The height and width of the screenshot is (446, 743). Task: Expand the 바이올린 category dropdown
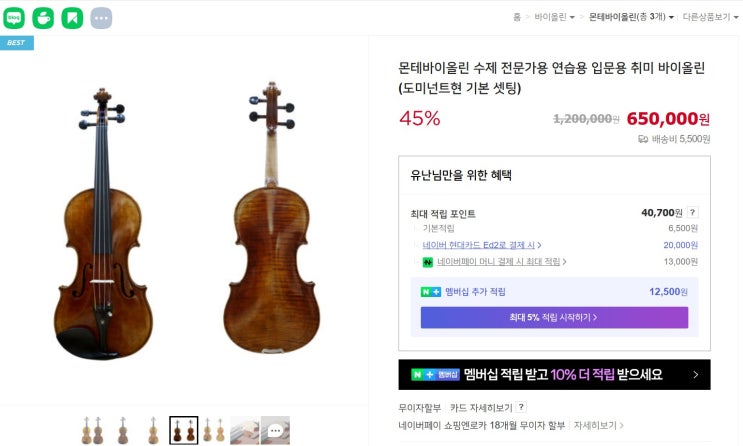tap(554, 17)
